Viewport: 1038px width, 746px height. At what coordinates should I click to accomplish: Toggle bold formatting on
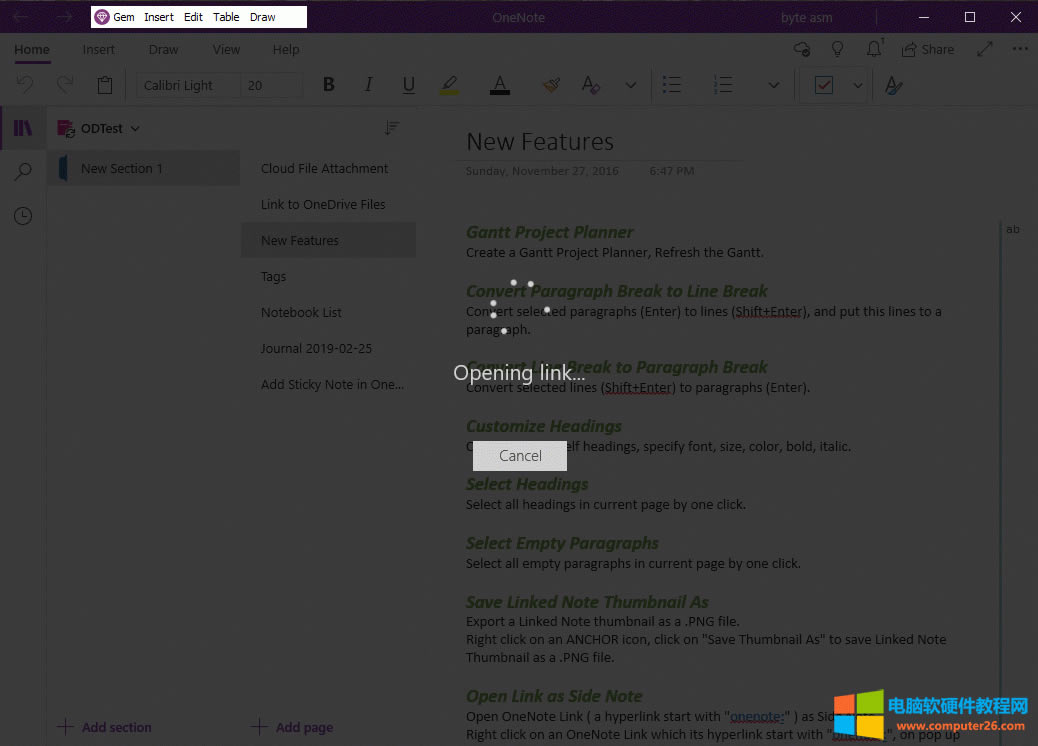[328, 85]
